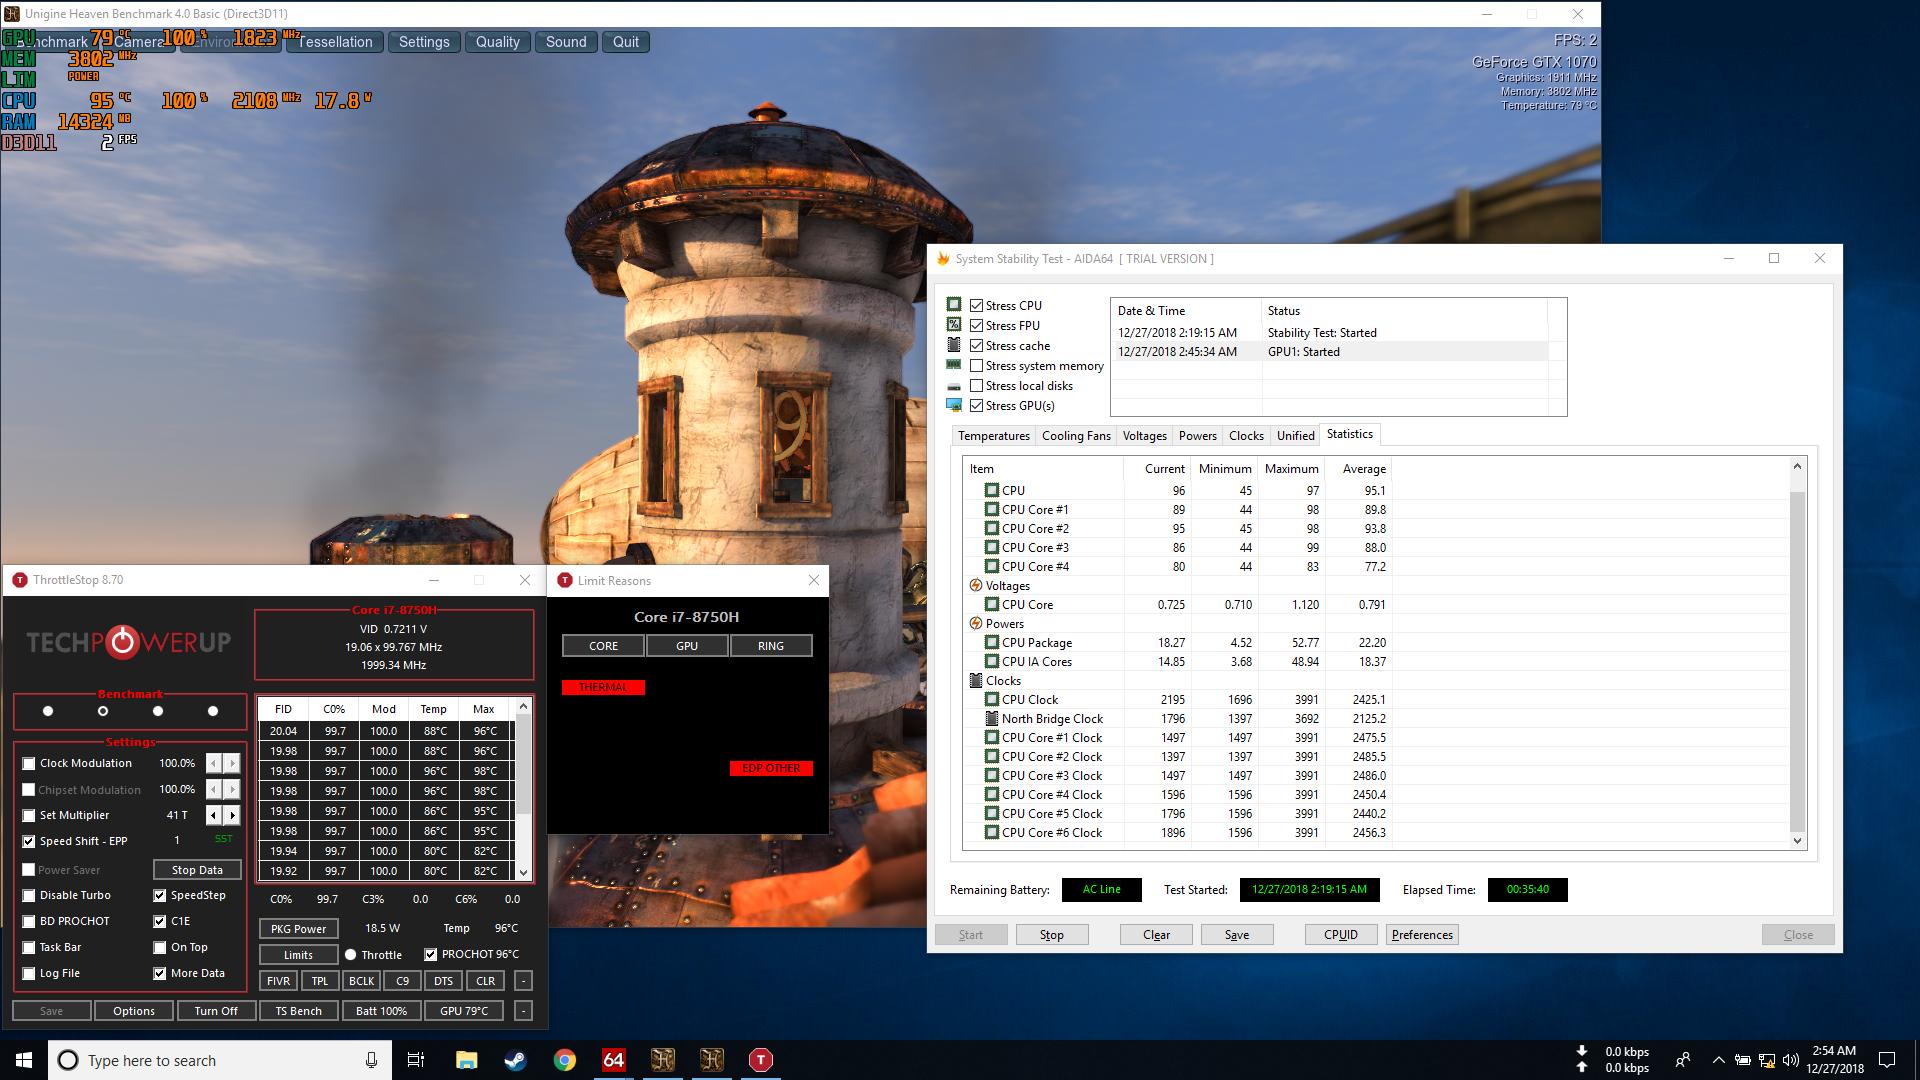
Task: Open Chrome from taskbar
Action: coord(564,1060)
